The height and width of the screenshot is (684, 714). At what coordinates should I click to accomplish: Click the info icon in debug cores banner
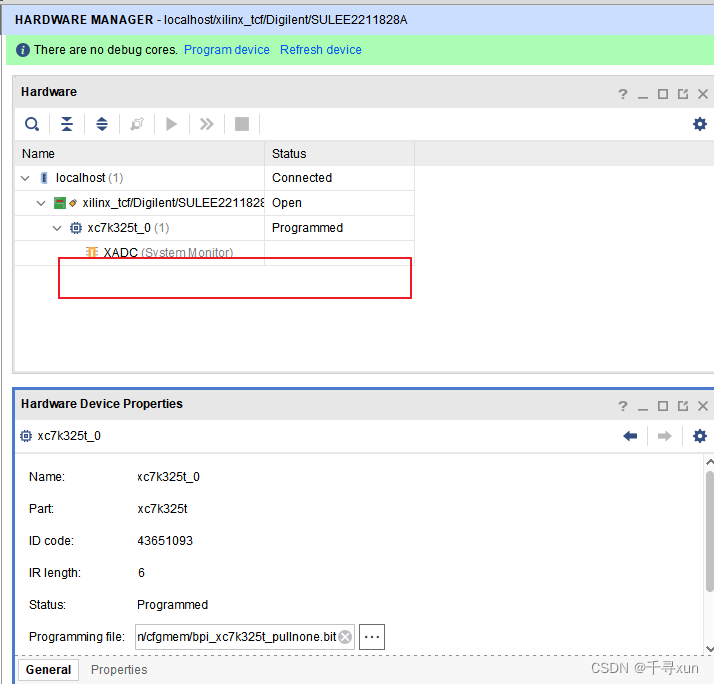(x=23, y=50)
